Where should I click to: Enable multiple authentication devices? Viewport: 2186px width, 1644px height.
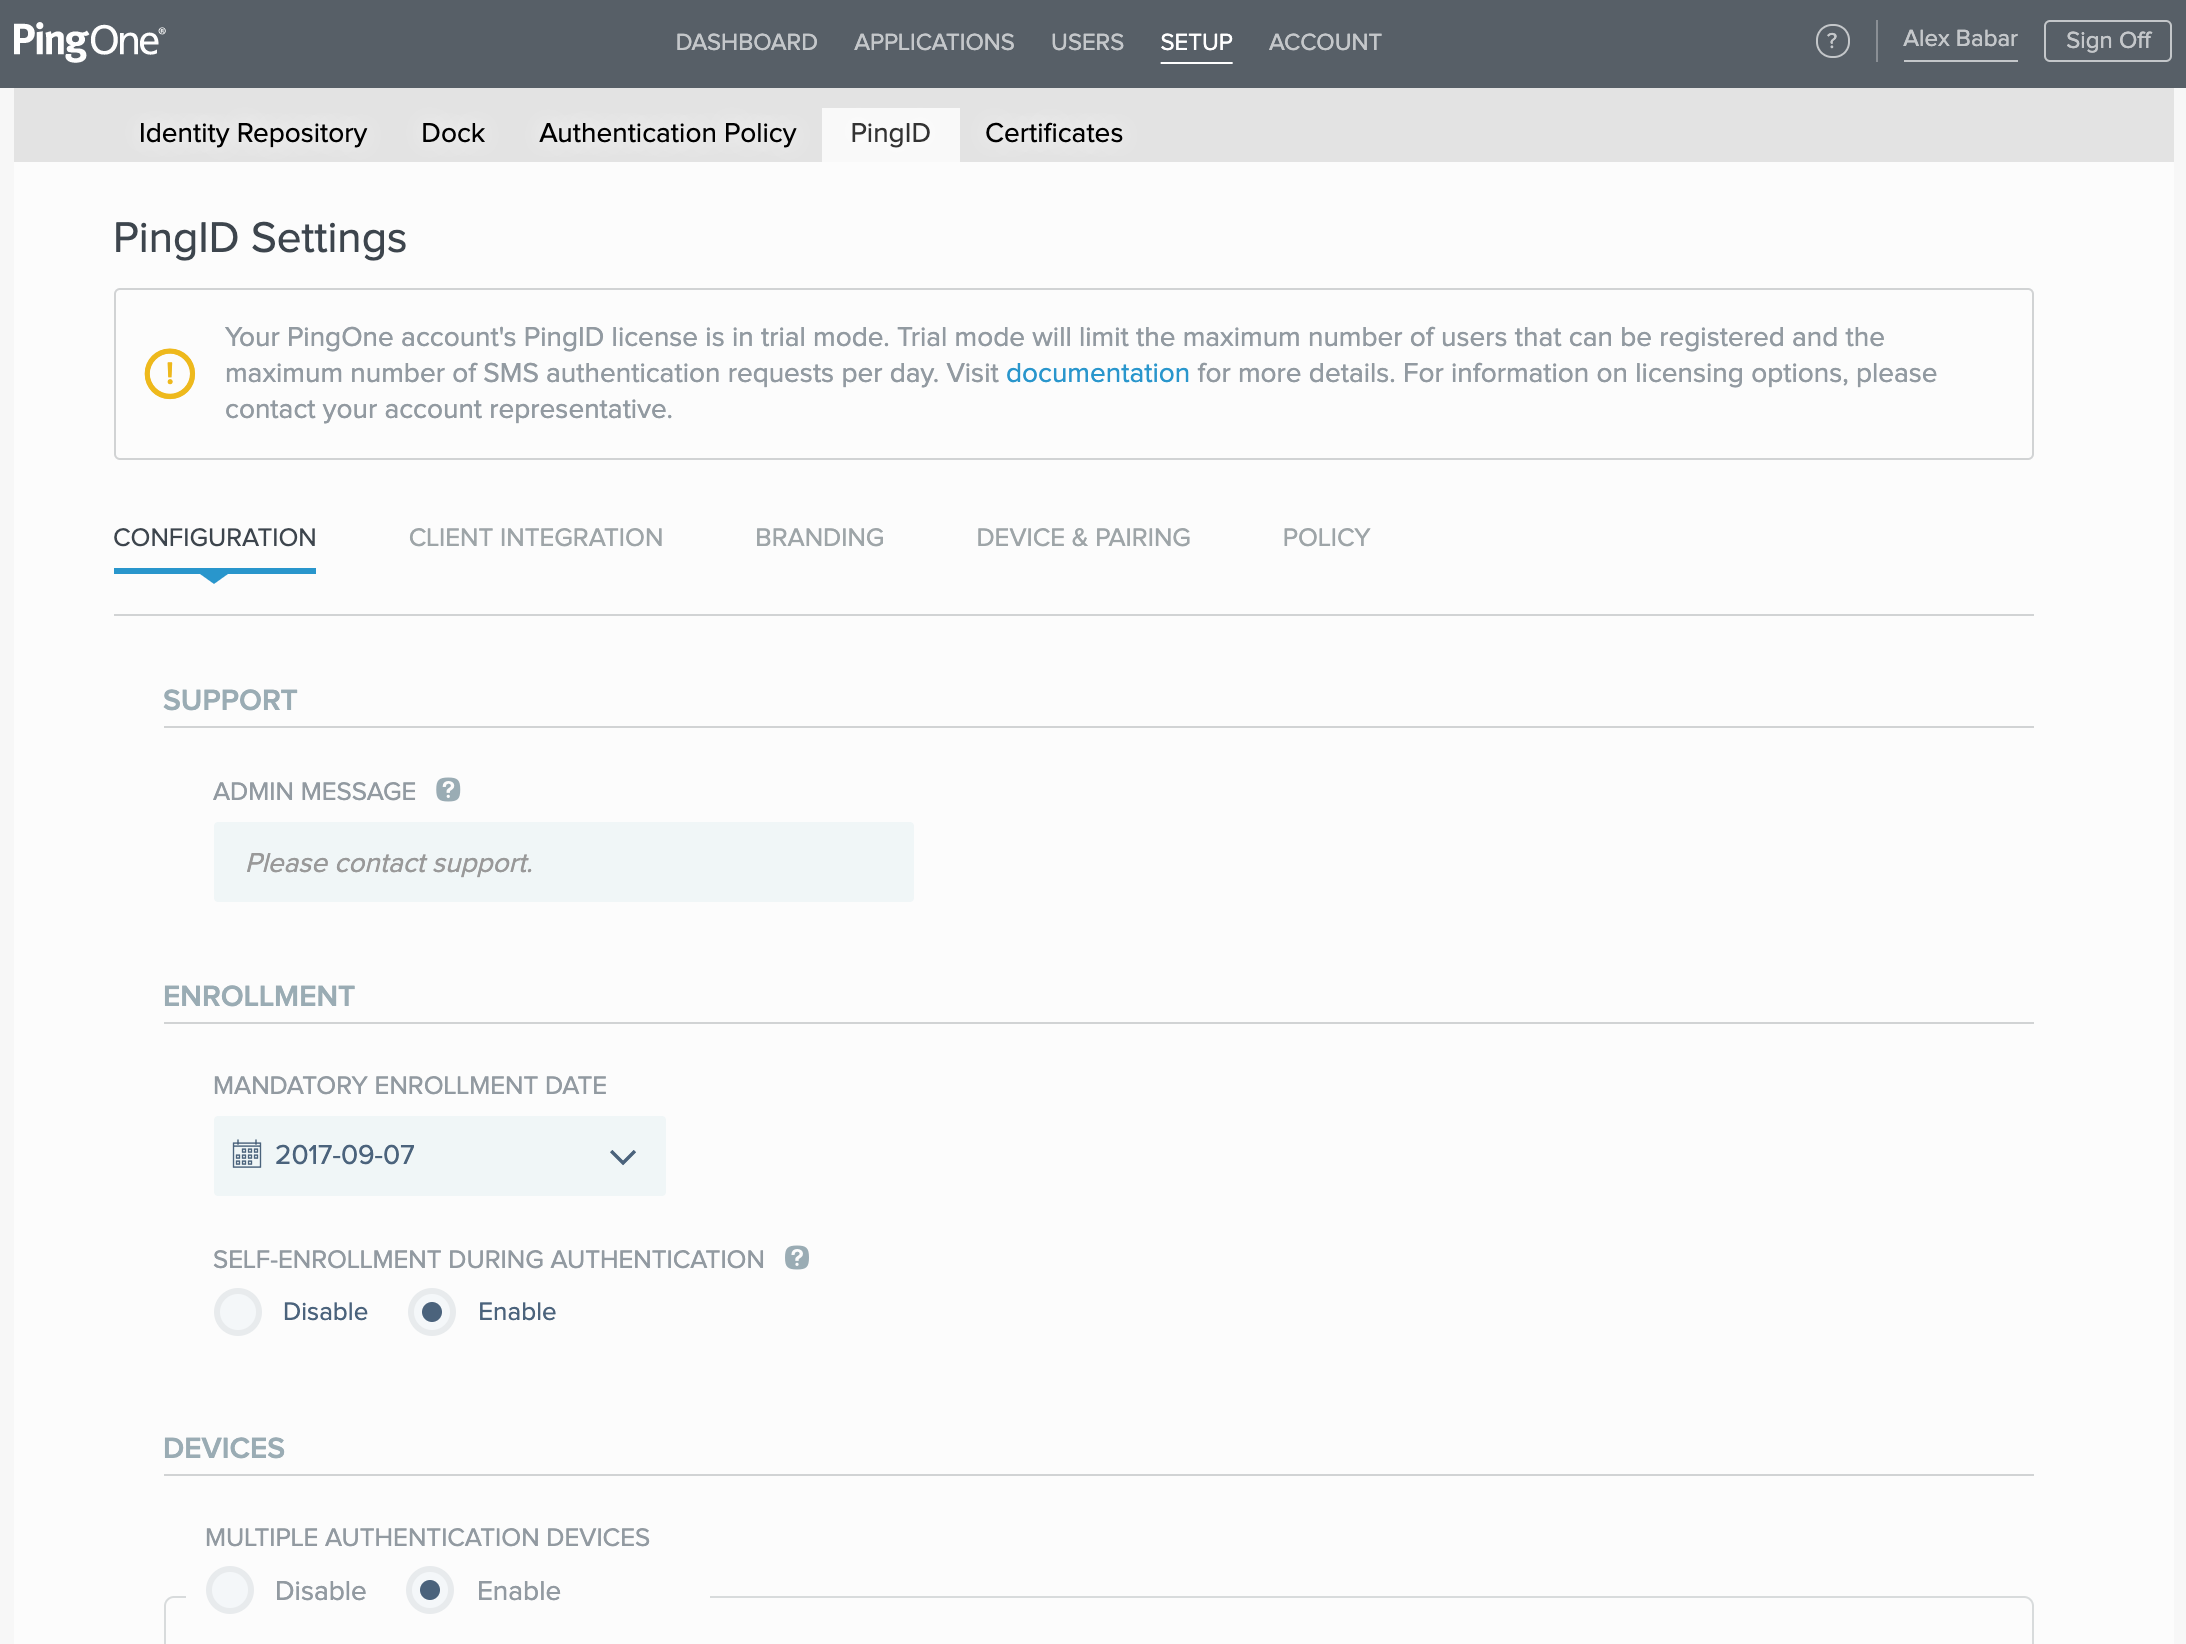[429, 1590]
